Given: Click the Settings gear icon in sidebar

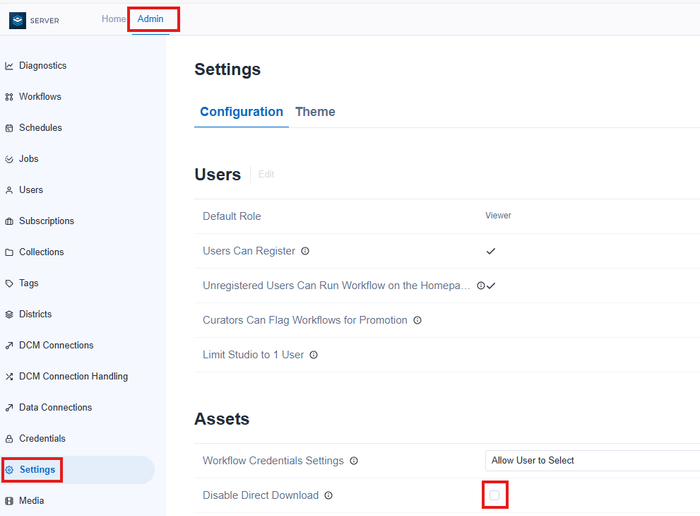Looking at the screenshot, I should tap(9, 470).
